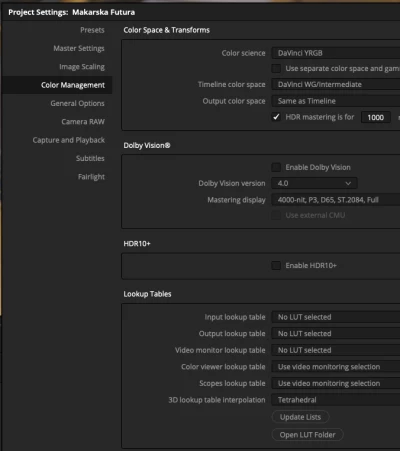Screen dimensions: 400x451
Task: Uncheck HDR mastering is for checkbox
Action: tap(276, 117)
